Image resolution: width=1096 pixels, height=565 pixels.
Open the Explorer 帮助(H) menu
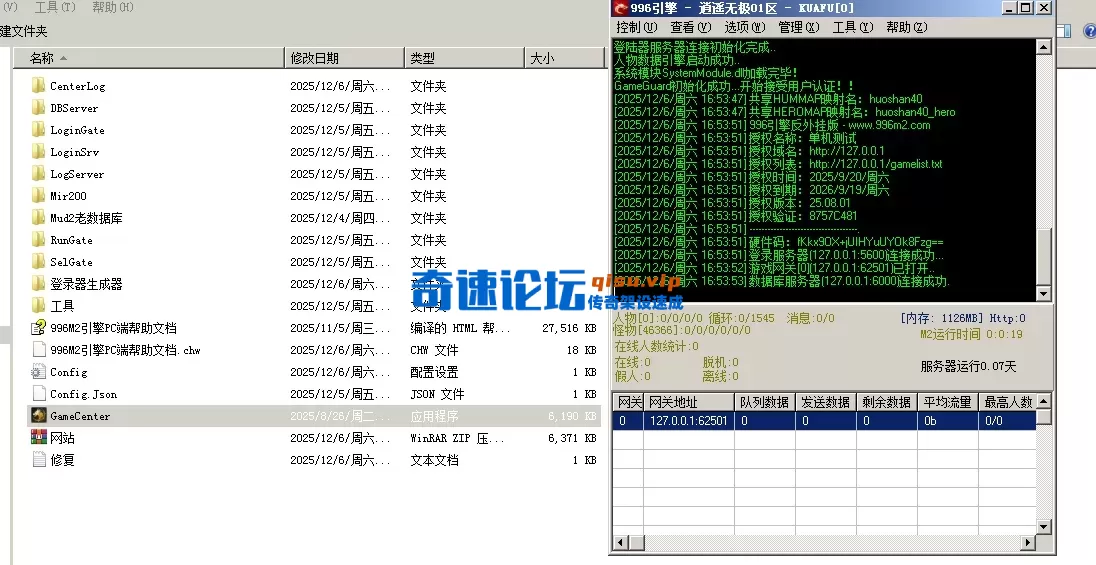pyautogui.click(x=113, y=7)
